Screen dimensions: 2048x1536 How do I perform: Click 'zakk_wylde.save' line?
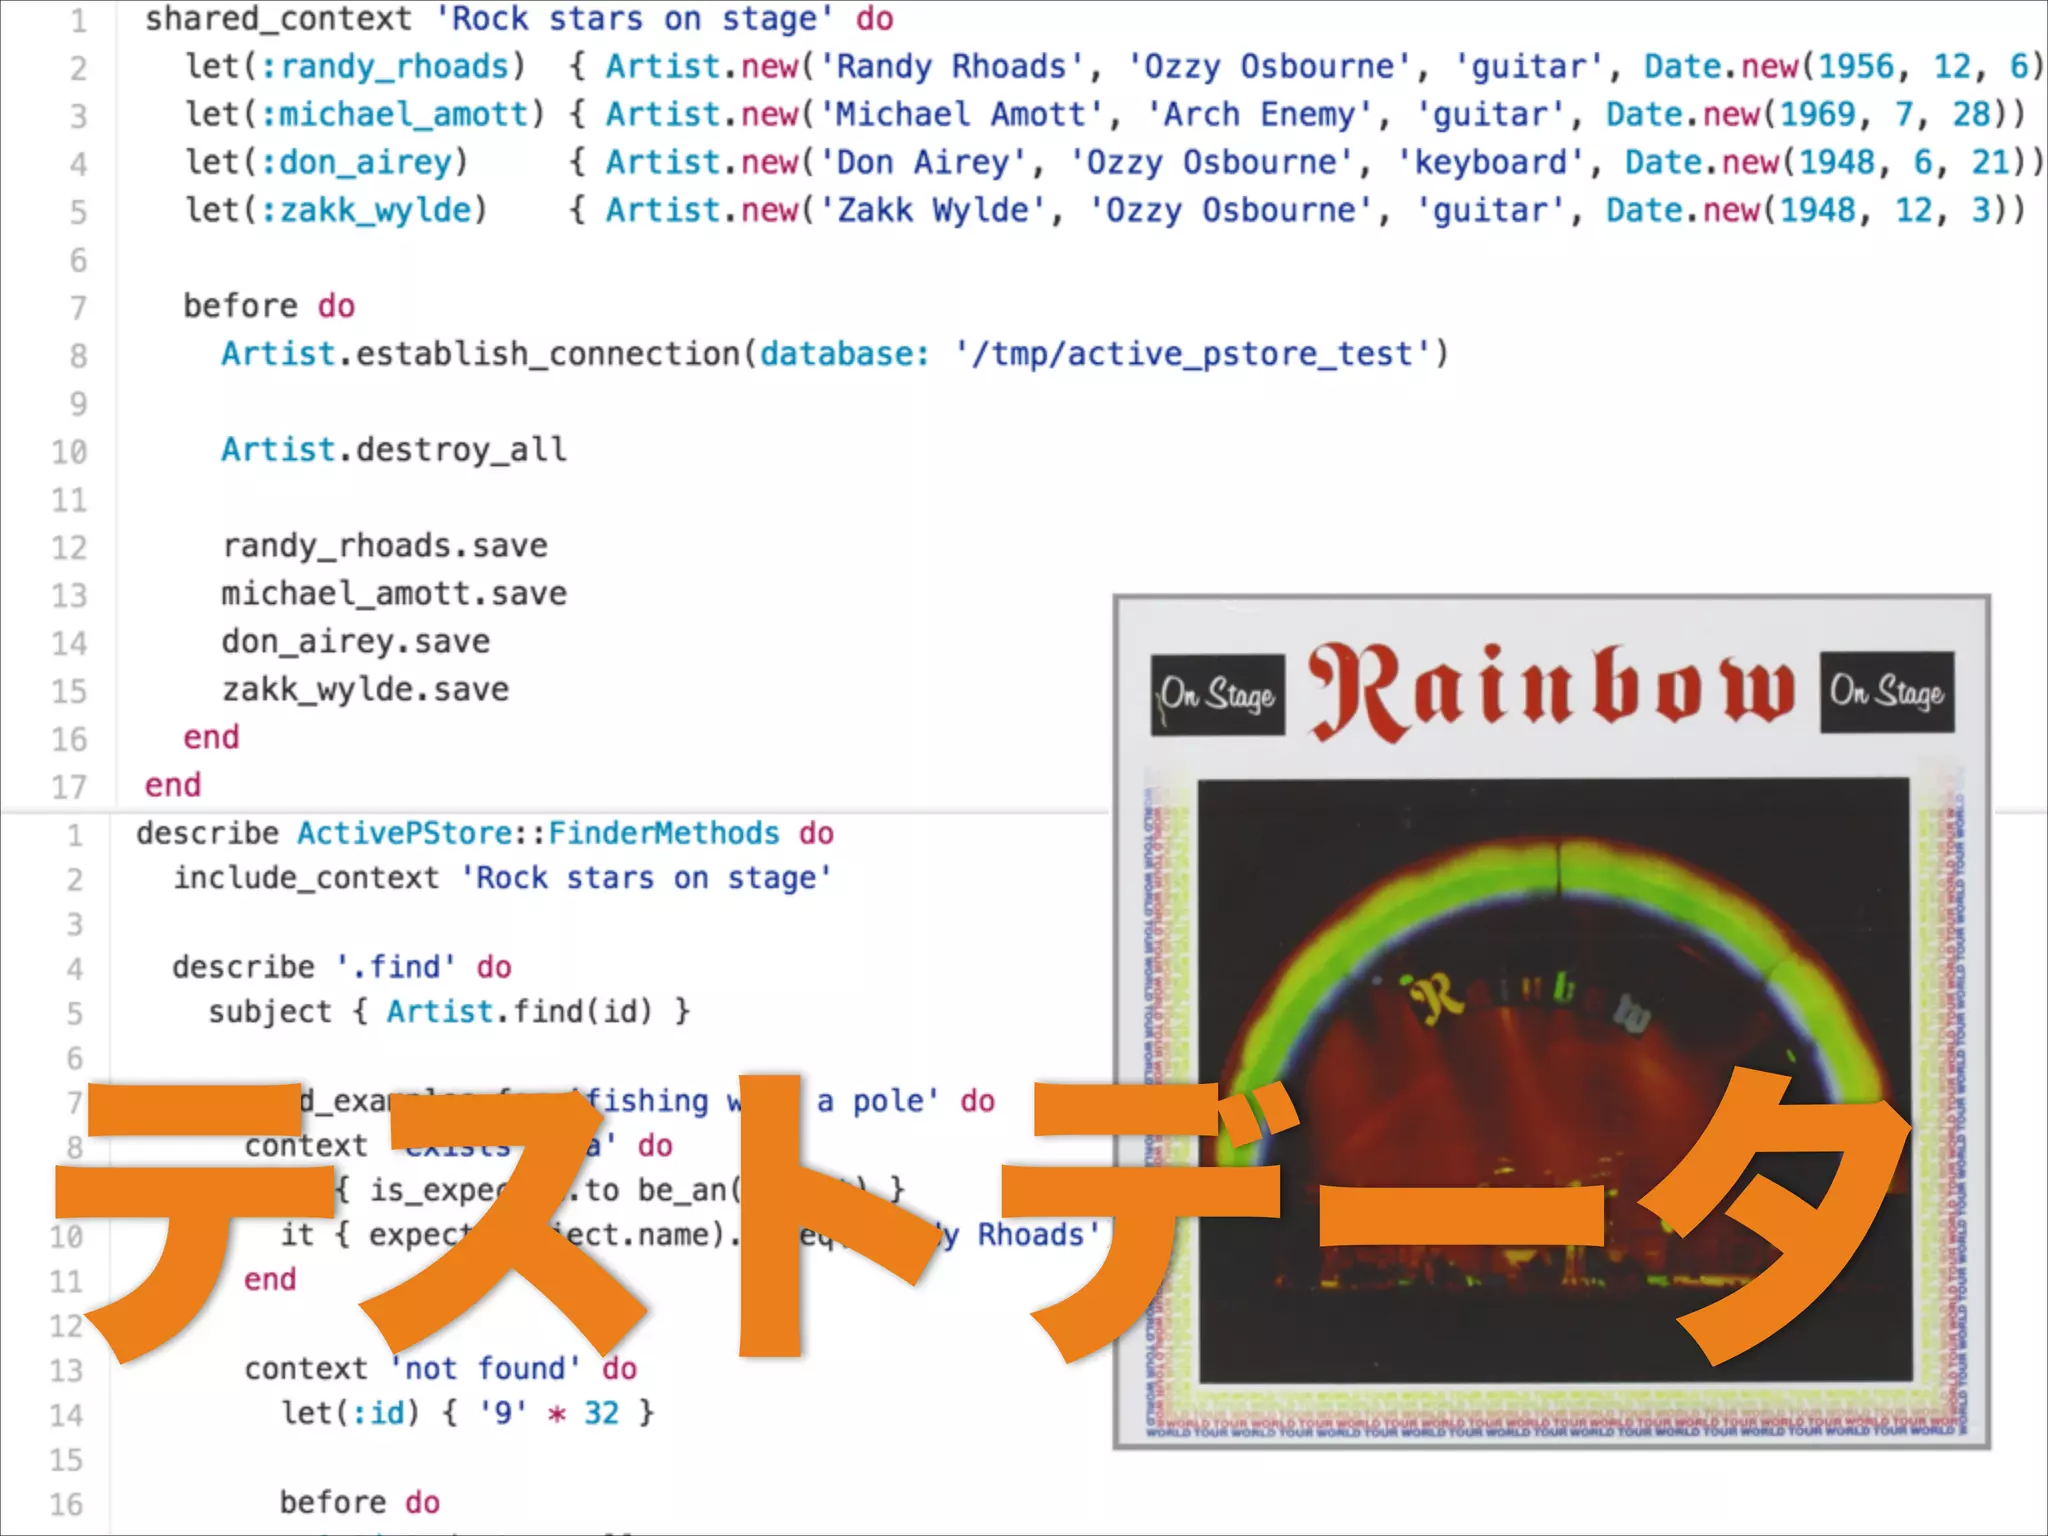click(366, 690)
